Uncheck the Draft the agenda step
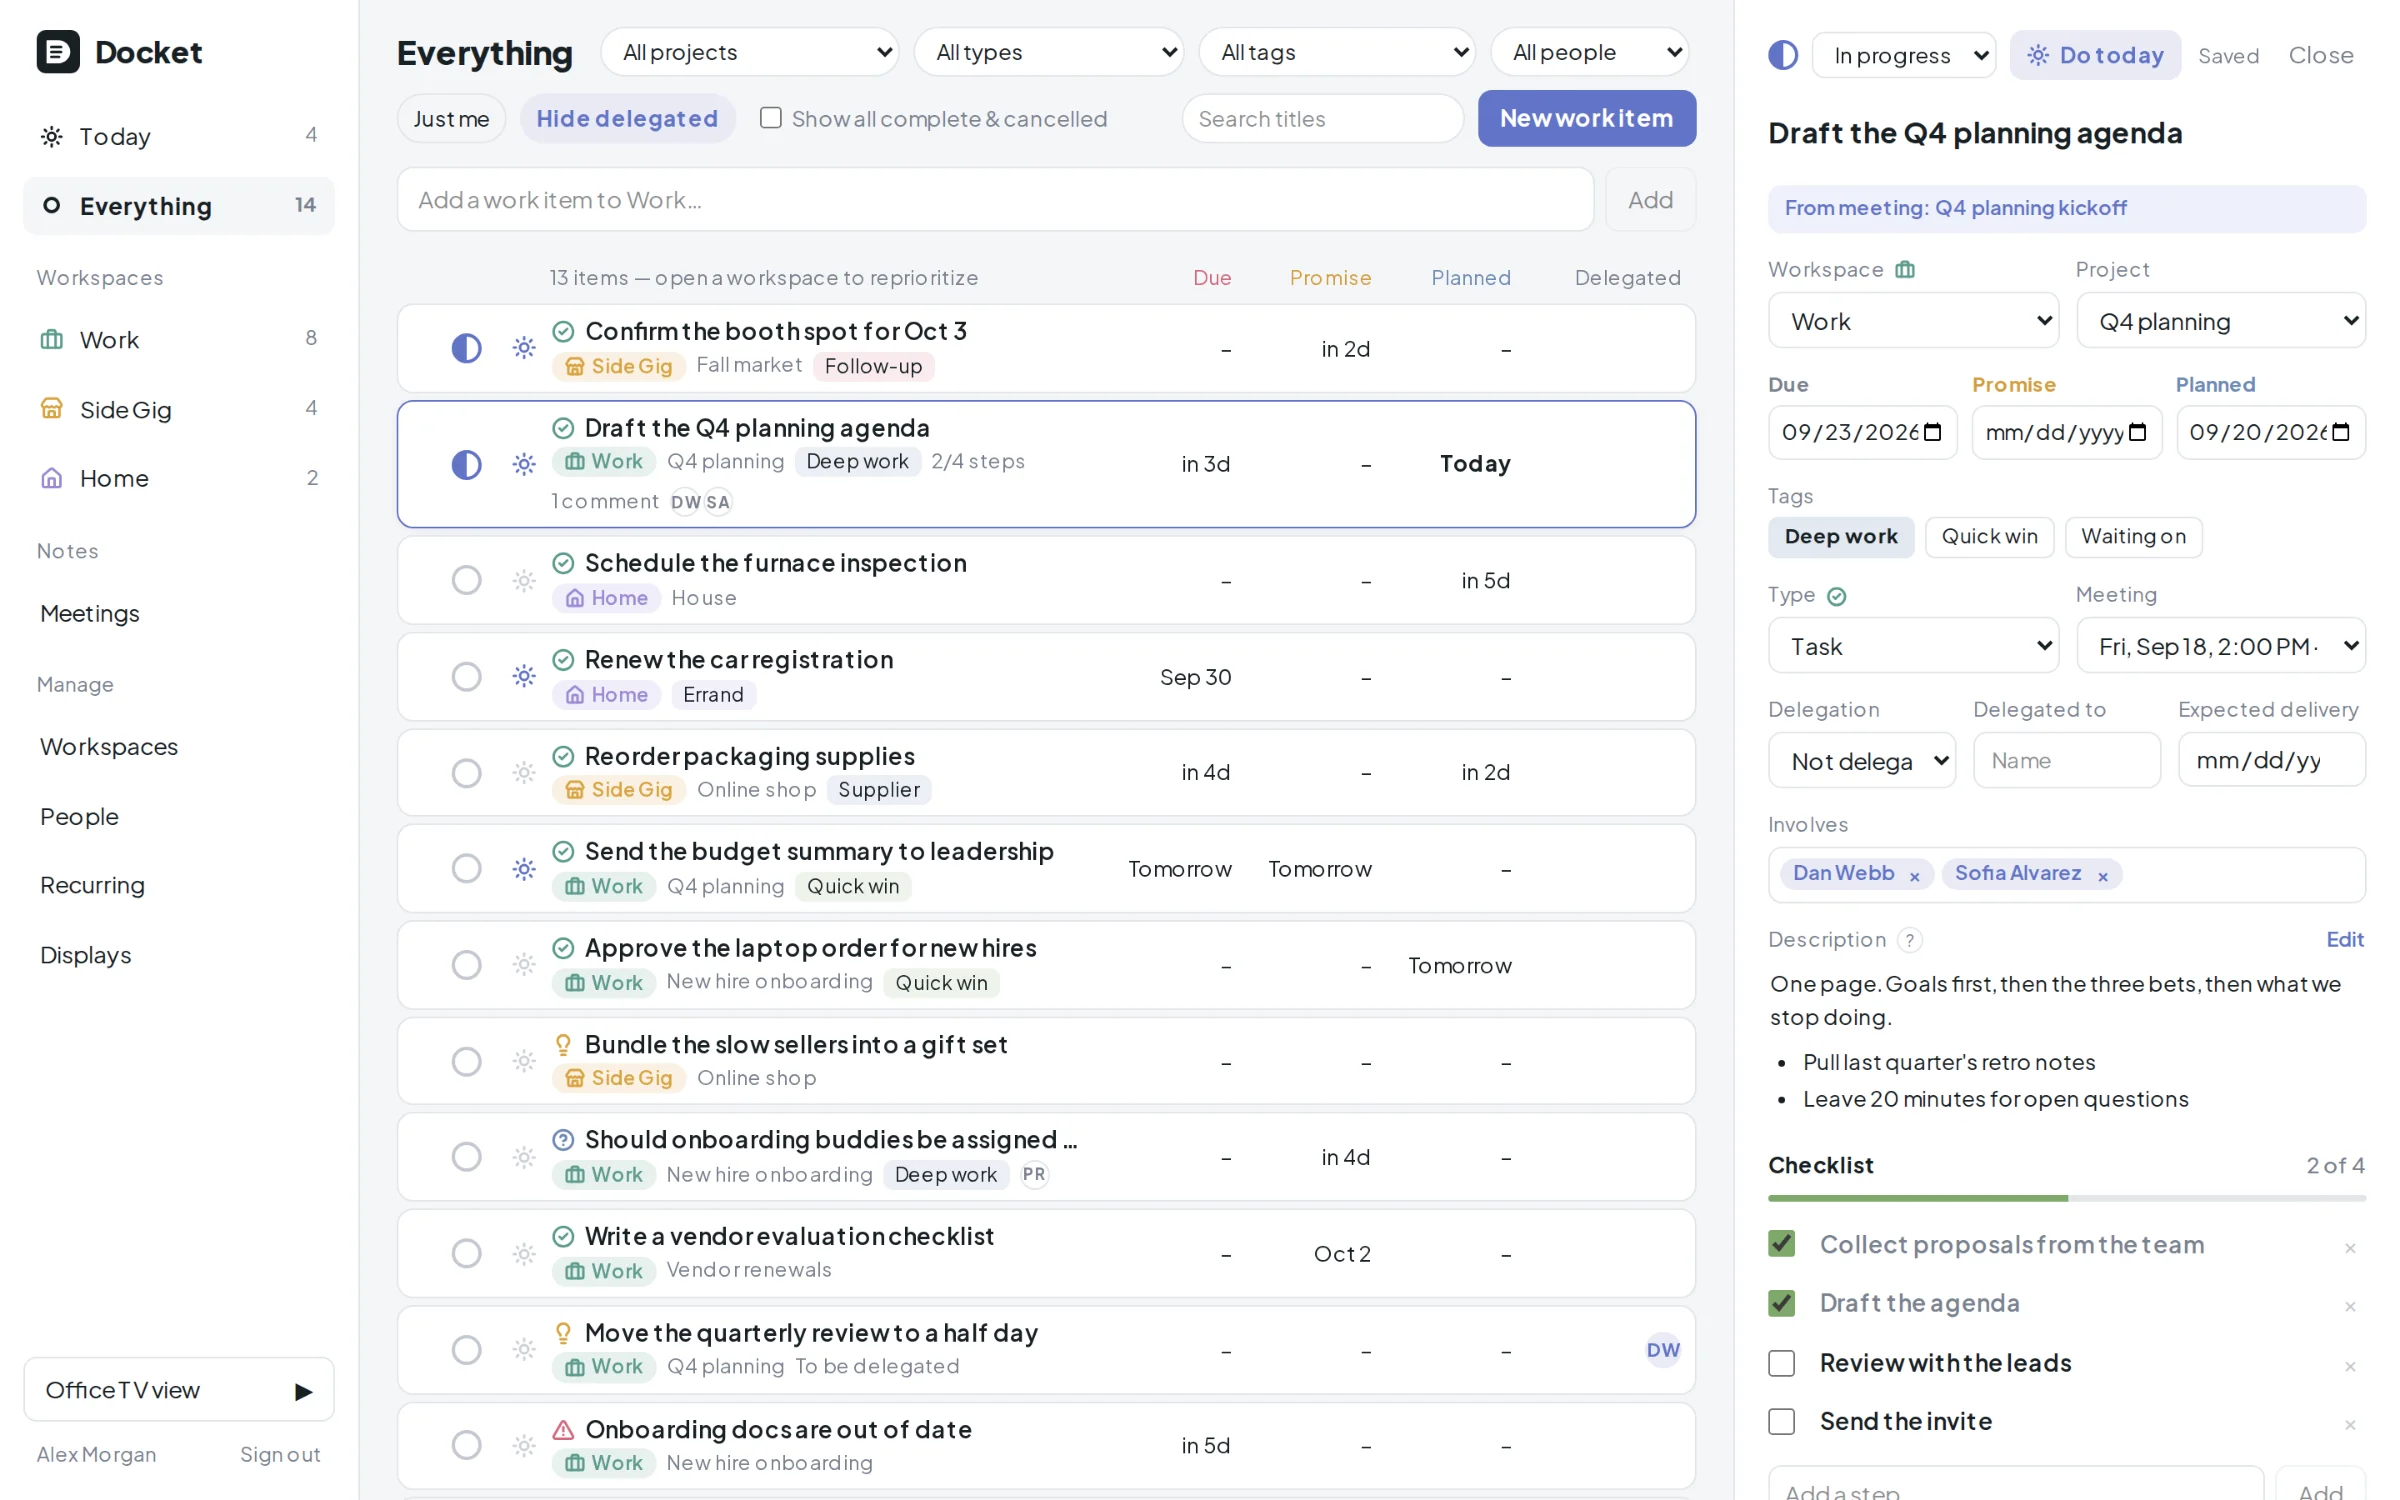 click(1782, 1303)
